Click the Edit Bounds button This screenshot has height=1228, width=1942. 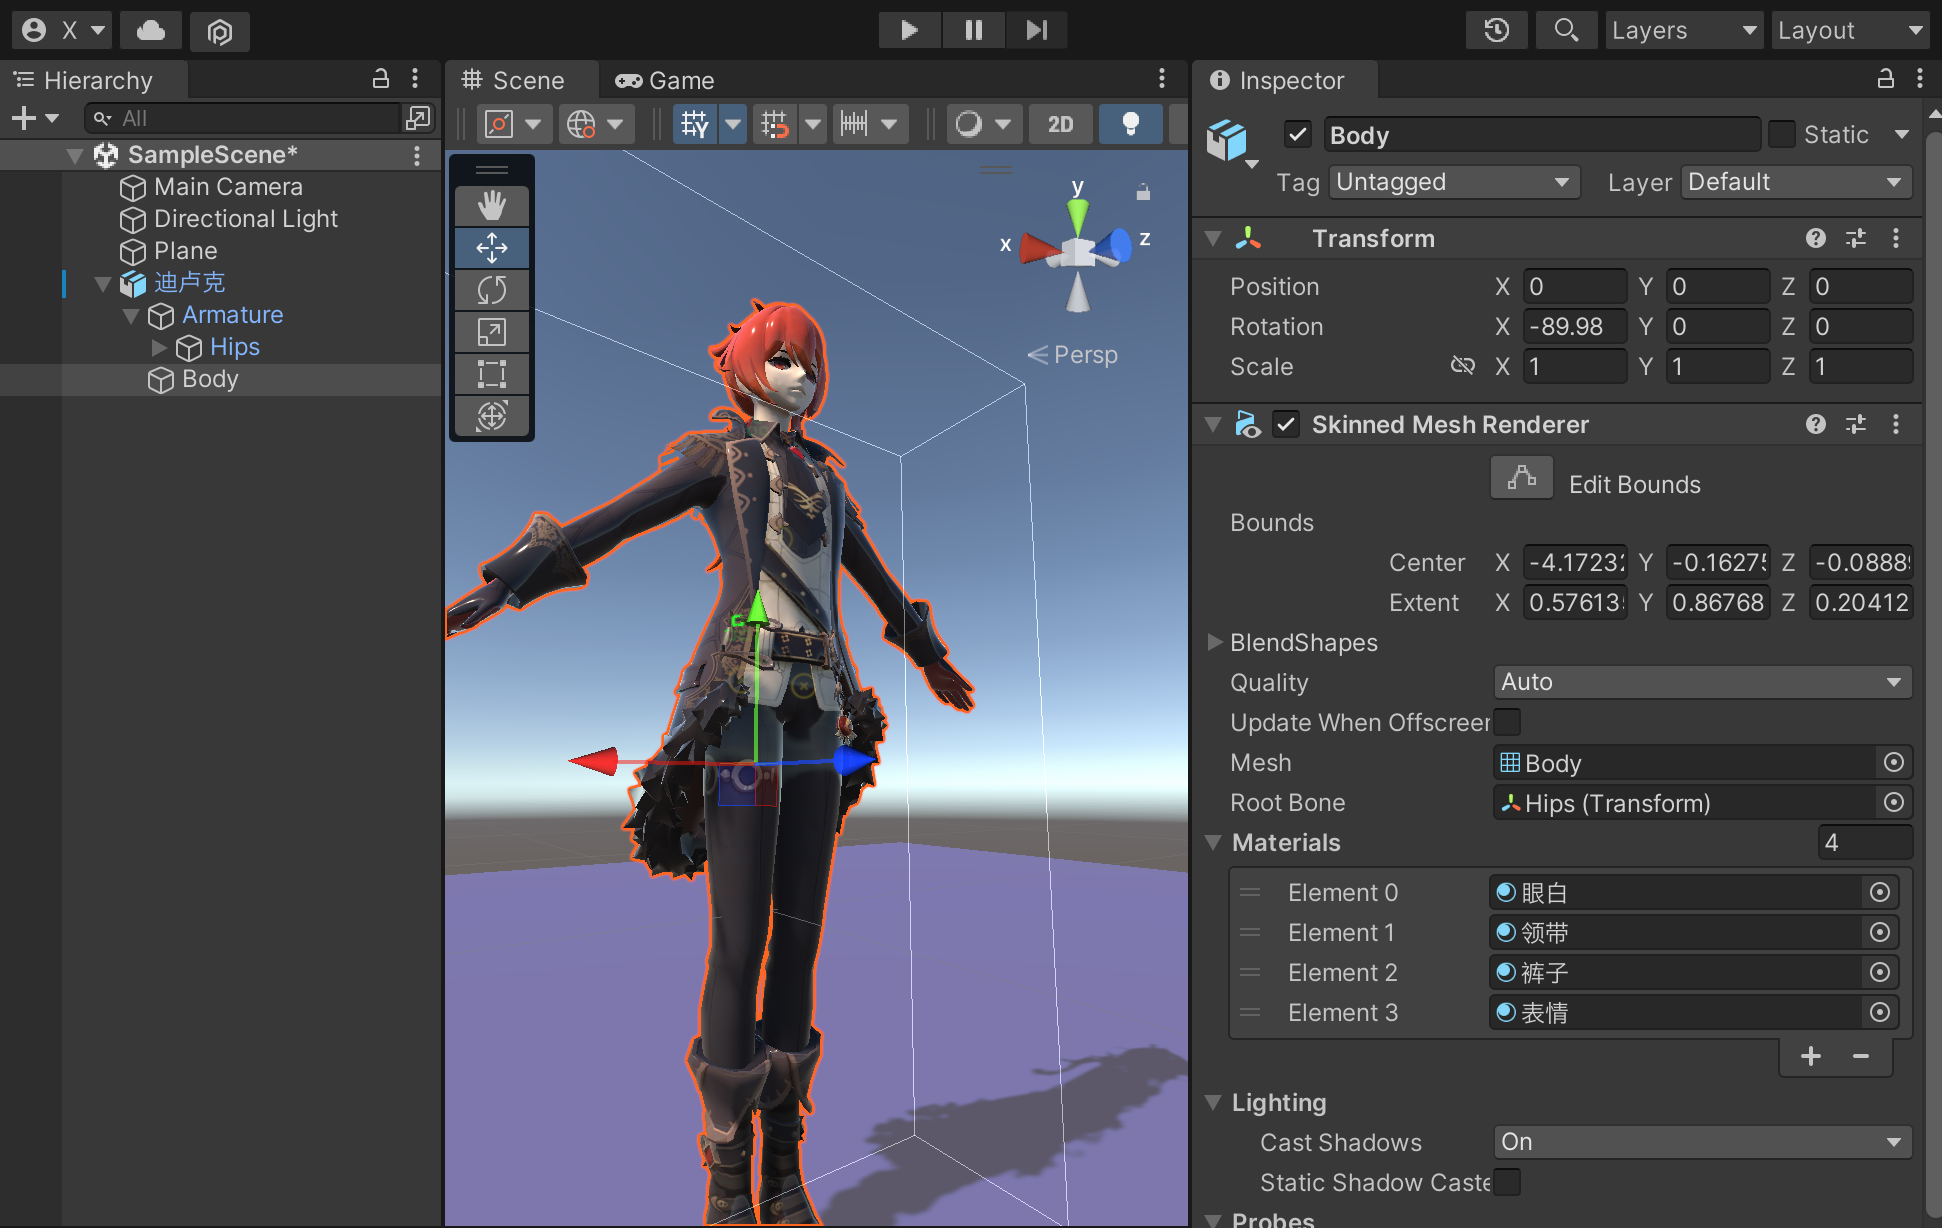[x=1521, y=478]
